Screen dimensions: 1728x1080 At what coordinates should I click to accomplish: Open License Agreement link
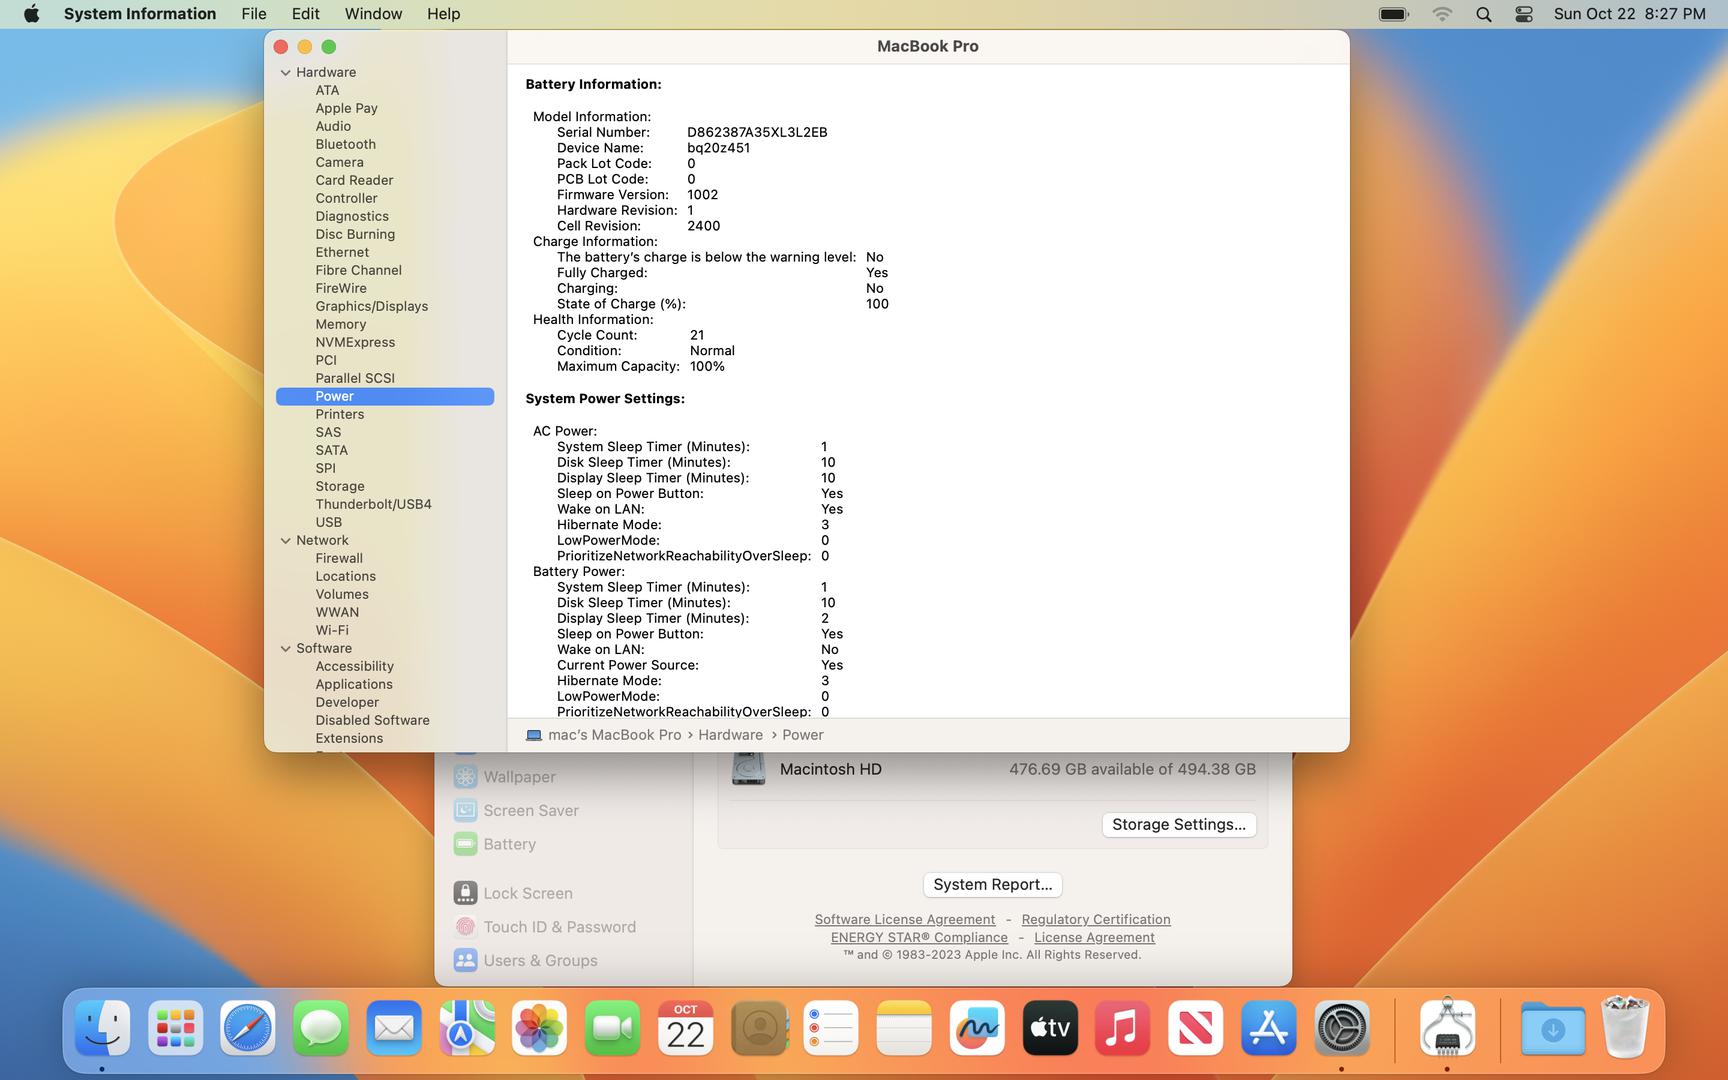(x=1094, y=937)
